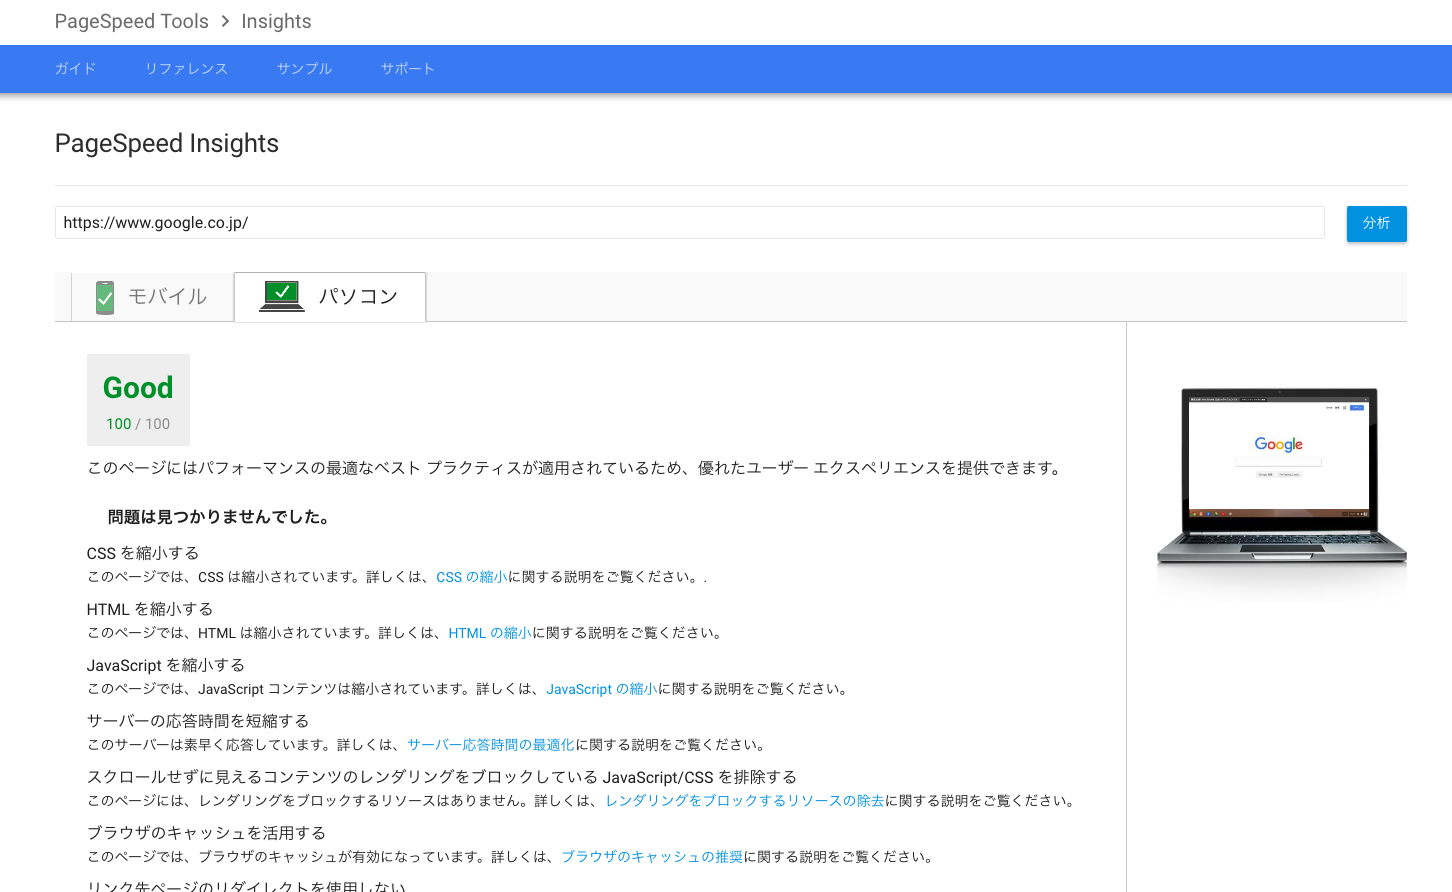Click the PageSpeed Tools breadcrumb link
This screenshot has width=1452, height=892.
(x=132, y=21)
